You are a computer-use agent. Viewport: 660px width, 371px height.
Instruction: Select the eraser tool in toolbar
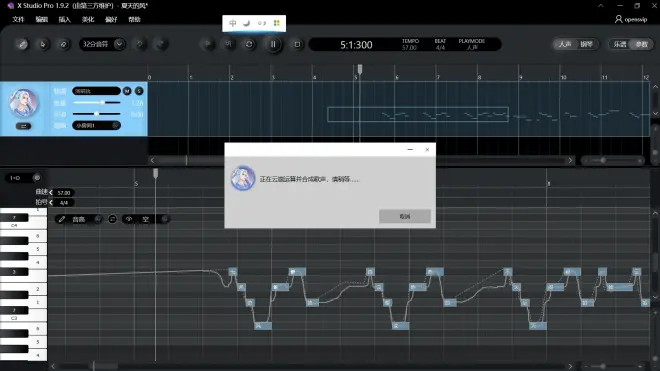tap(64, 44)
